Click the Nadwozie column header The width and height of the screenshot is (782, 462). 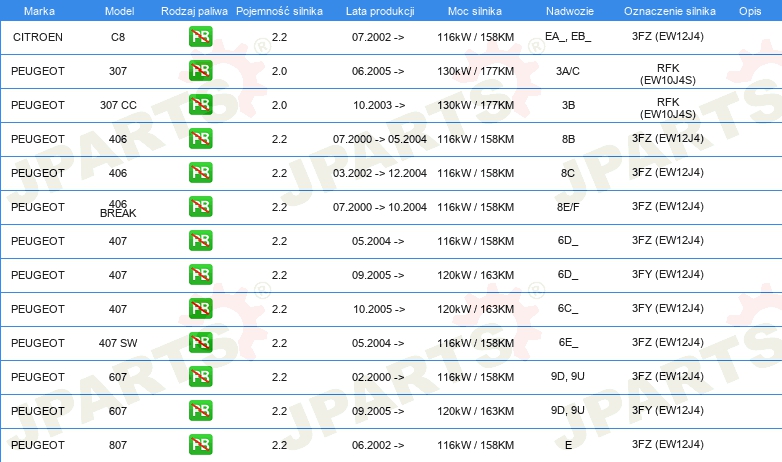tap(570, 11)
